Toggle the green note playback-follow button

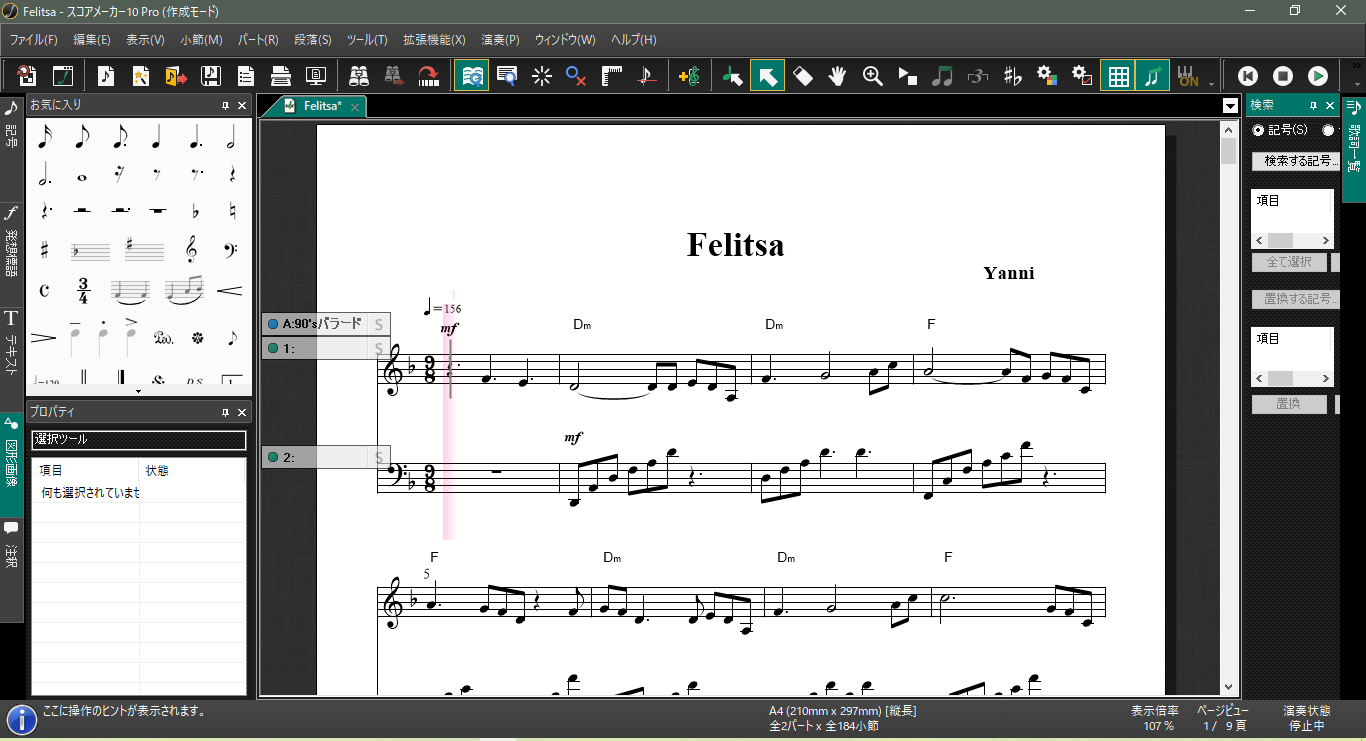[1153, 76]
